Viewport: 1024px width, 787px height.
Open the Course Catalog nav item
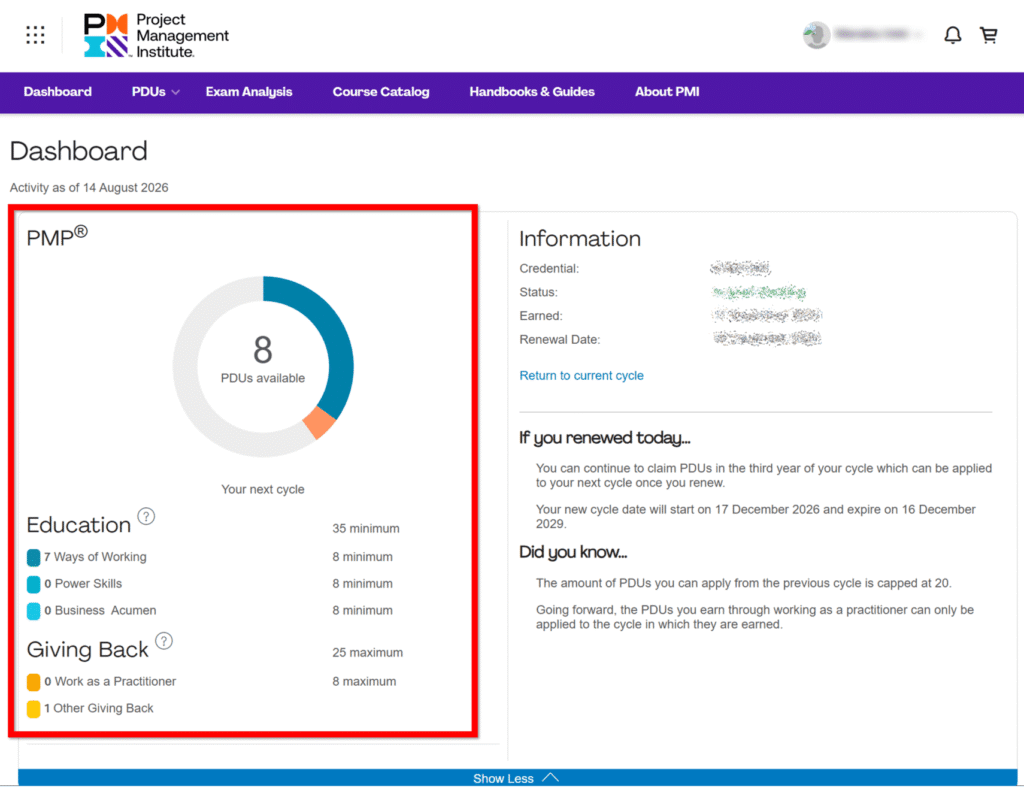(x=381, y=92)
